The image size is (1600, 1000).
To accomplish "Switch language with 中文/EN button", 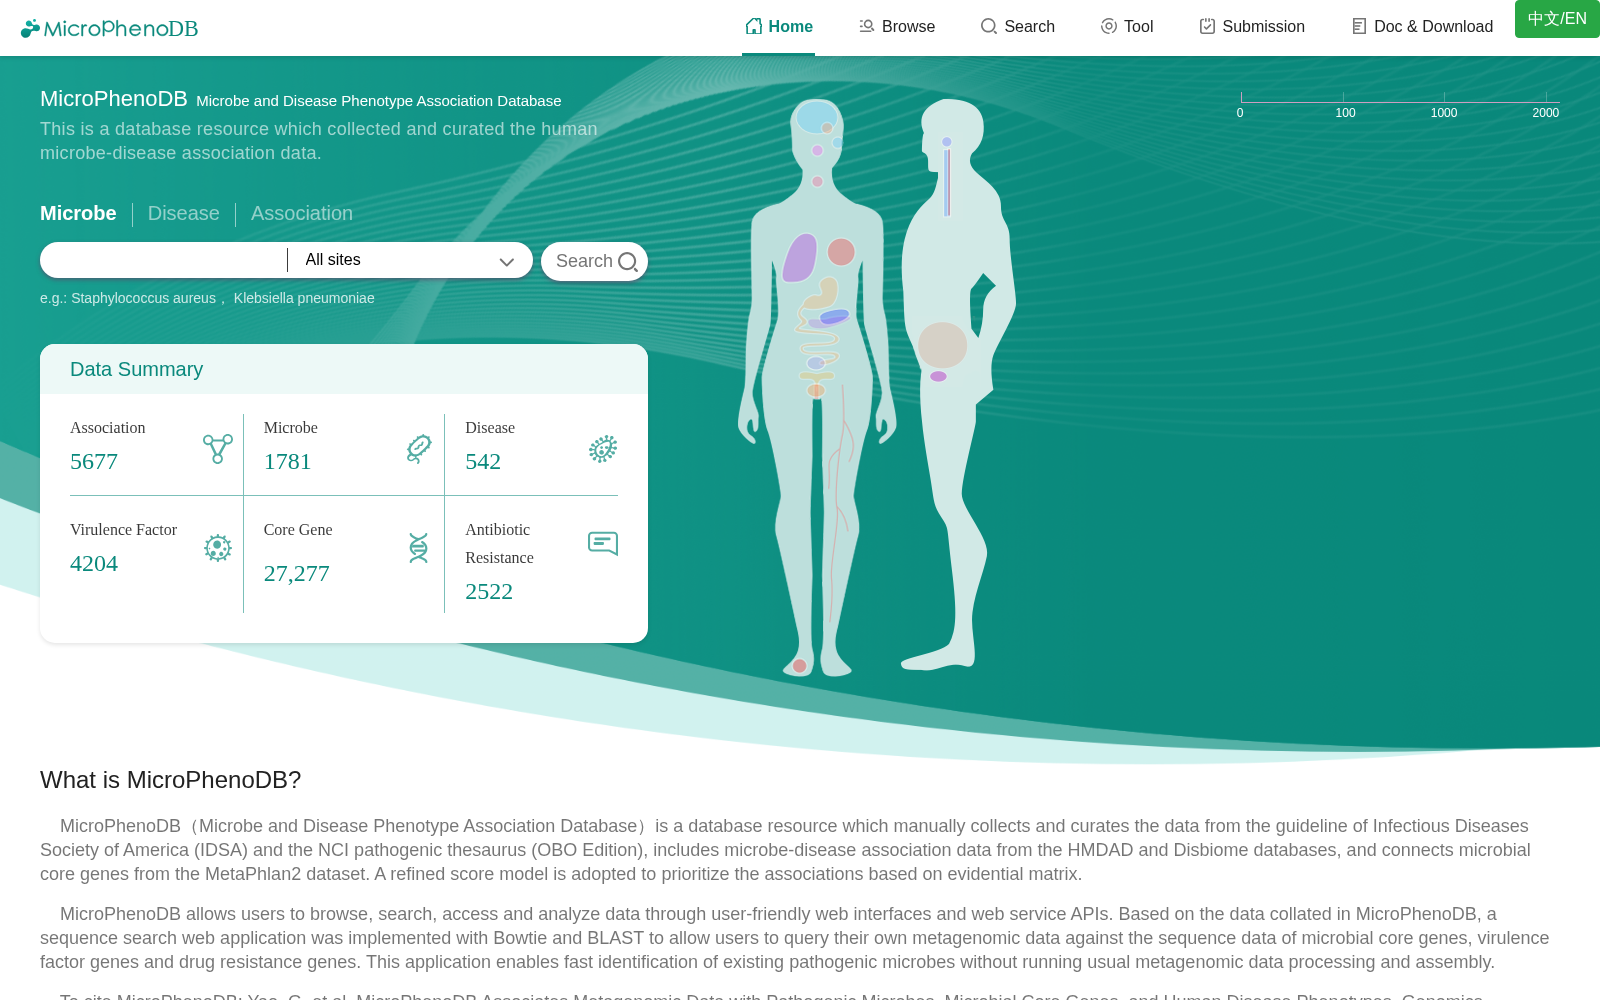I will tap(1557, 19).
